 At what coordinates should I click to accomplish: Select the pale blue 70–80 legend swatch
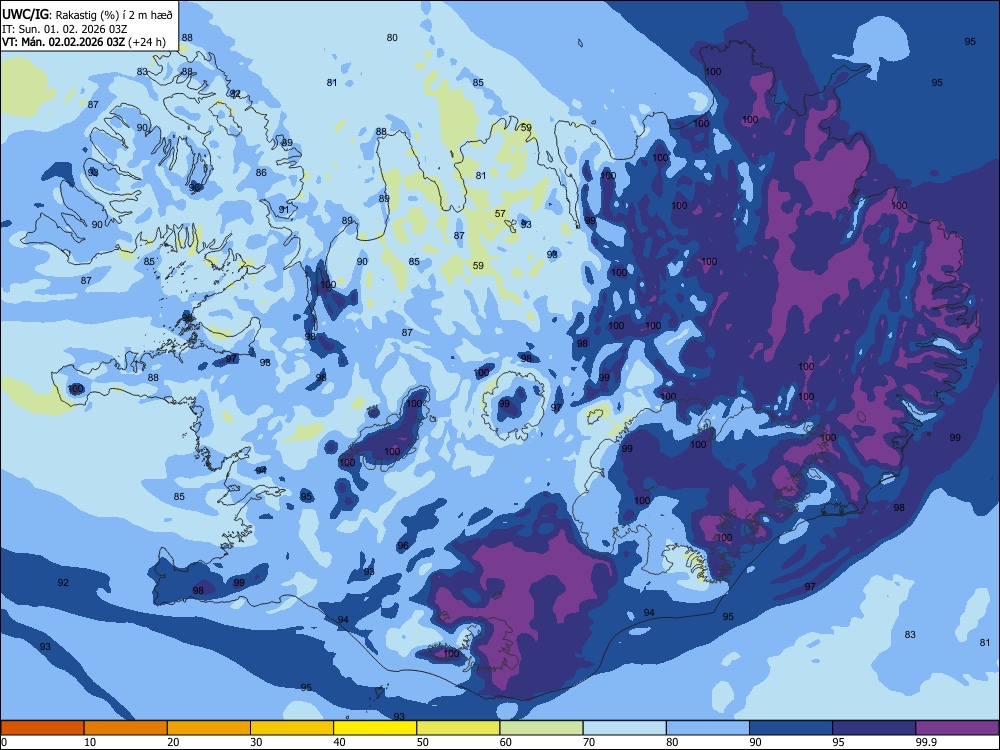click(x=624, y=728)
